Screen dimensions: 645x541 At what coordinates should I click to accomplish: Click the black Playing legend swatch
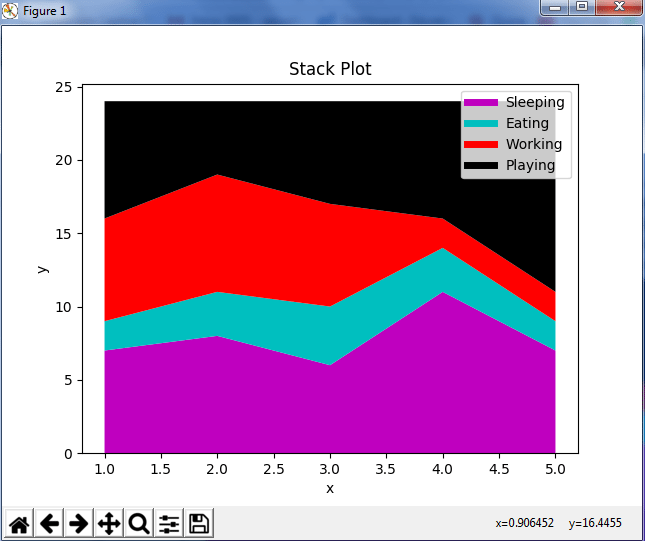(481, 165)
